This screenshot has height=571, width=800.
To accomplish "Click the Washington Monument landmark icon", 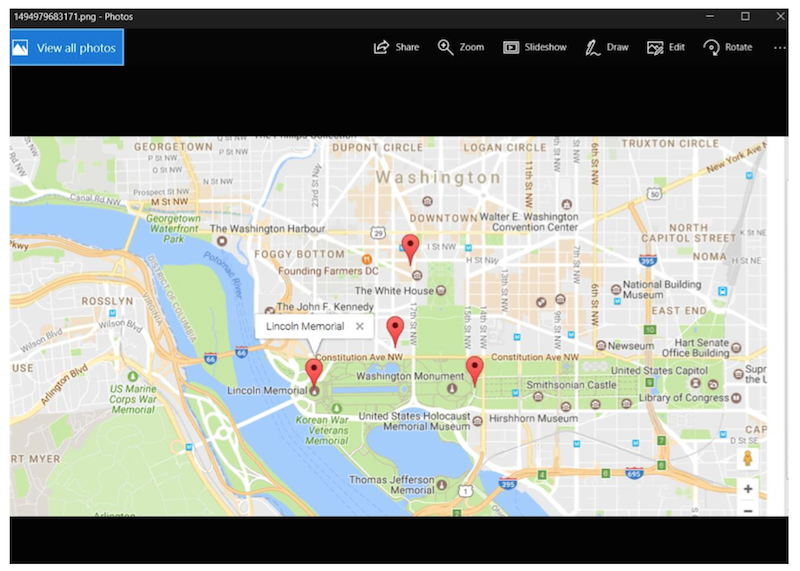I will (452, 389).
